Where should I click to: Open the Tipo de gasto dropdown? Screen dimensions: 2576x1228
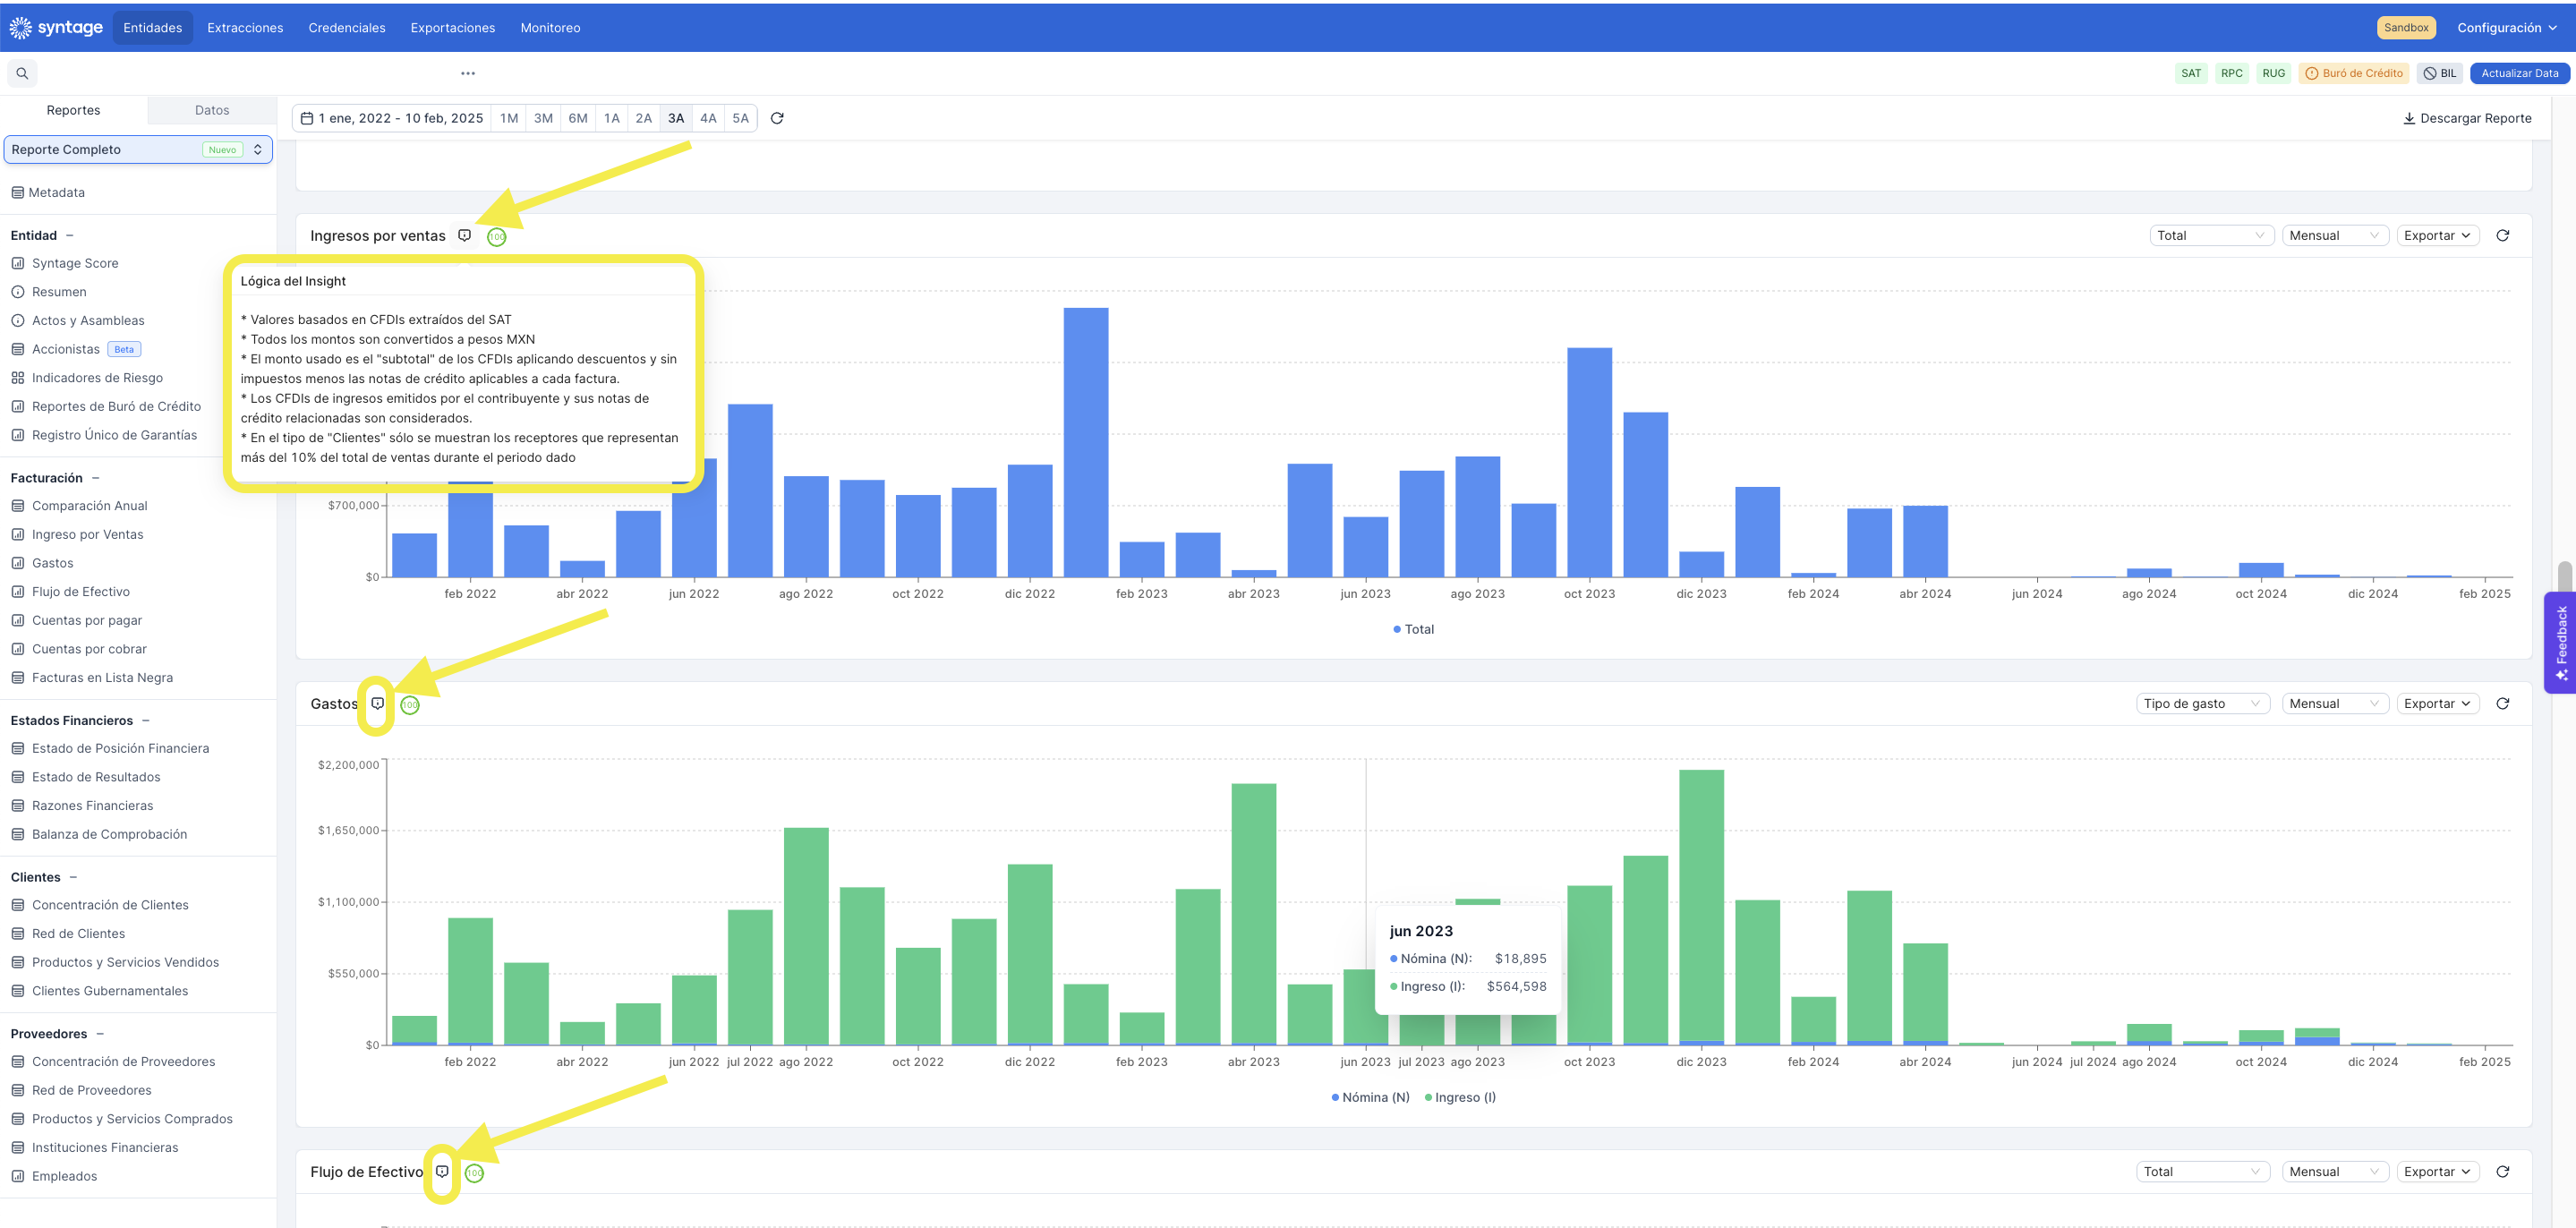coord(2202,703)
